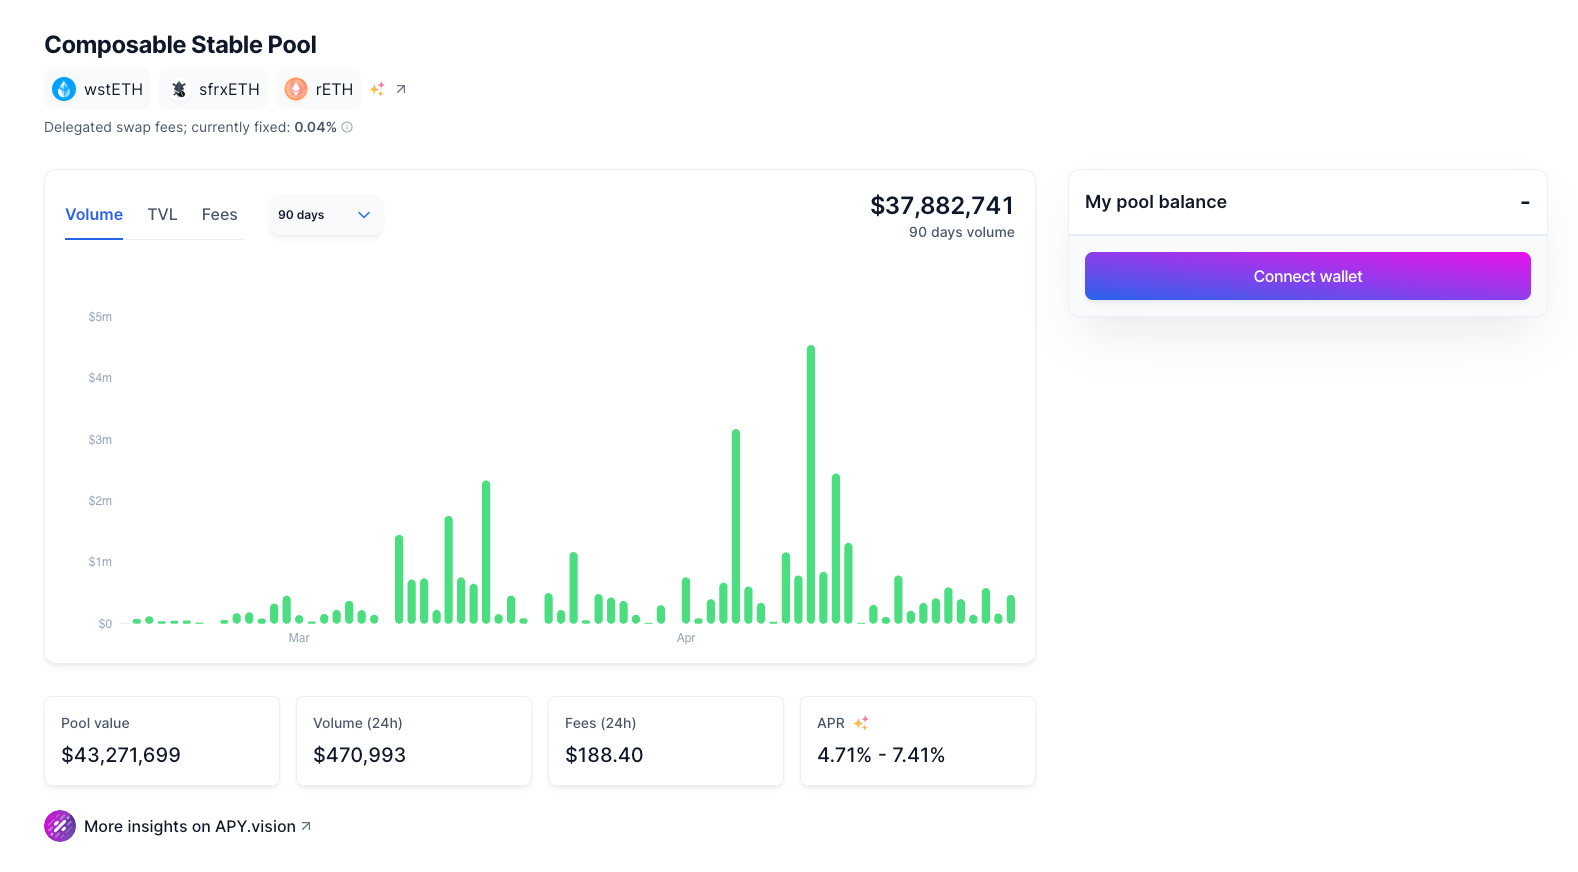Click the Connect wallet button
The width and height of the screenshot is (1578, 872).
pos(1307,276)
